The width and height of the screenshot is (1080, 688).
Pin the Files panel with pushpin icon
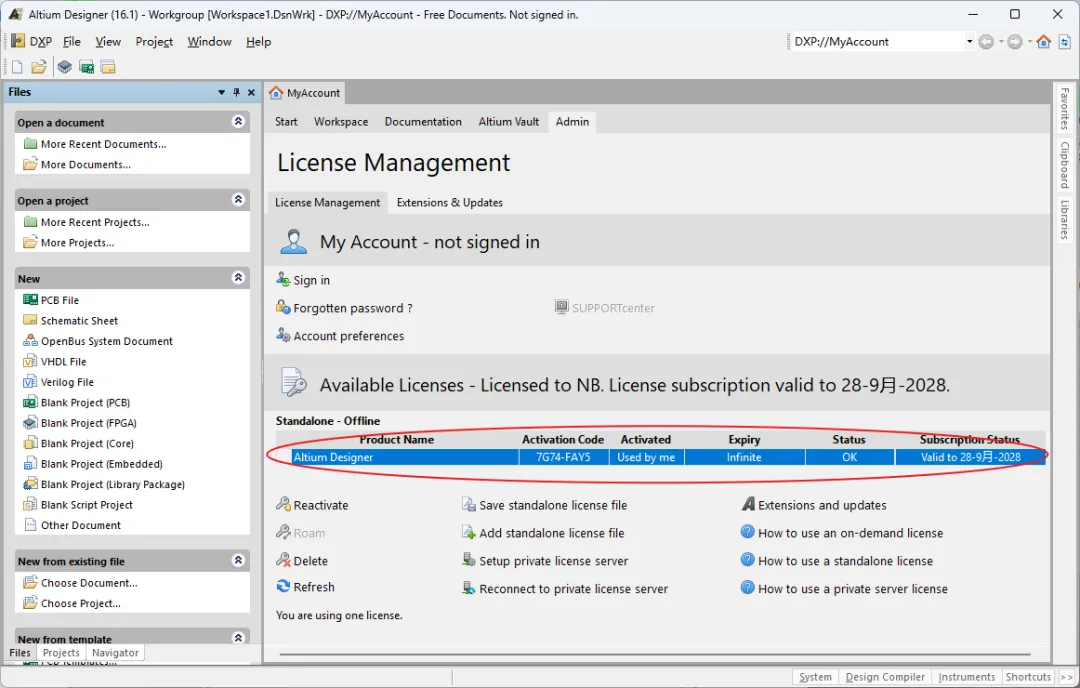[x=236, y=92]
